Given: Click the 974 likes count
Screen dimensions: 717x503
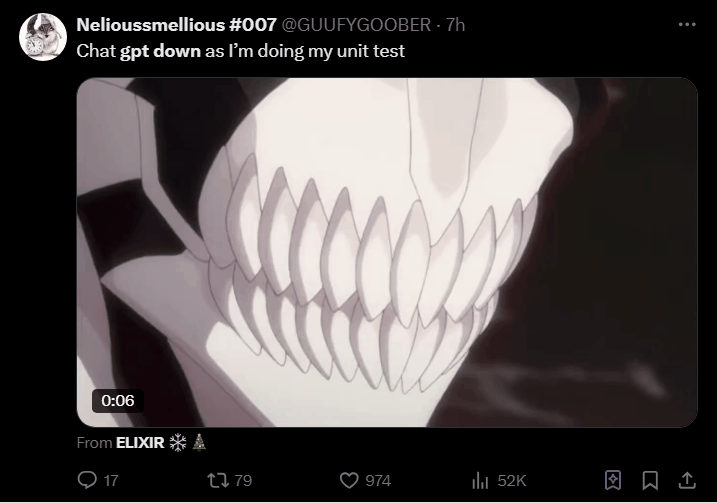Looking at the screenshot, I should [x=378, y=481].
